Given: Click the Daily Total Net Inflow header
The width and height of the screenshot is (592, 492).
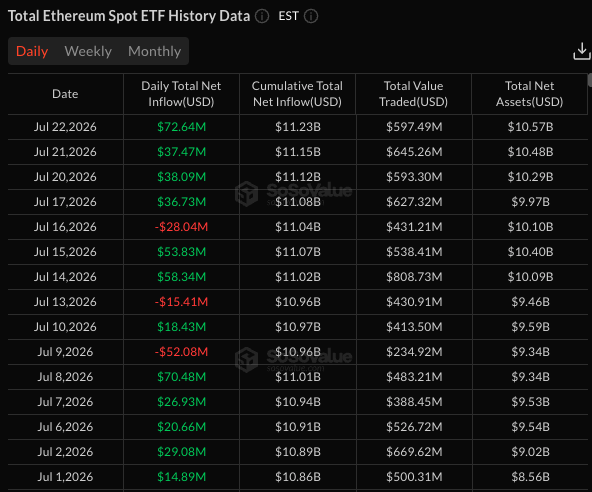Looking at the screenshot, I should 181,94.
